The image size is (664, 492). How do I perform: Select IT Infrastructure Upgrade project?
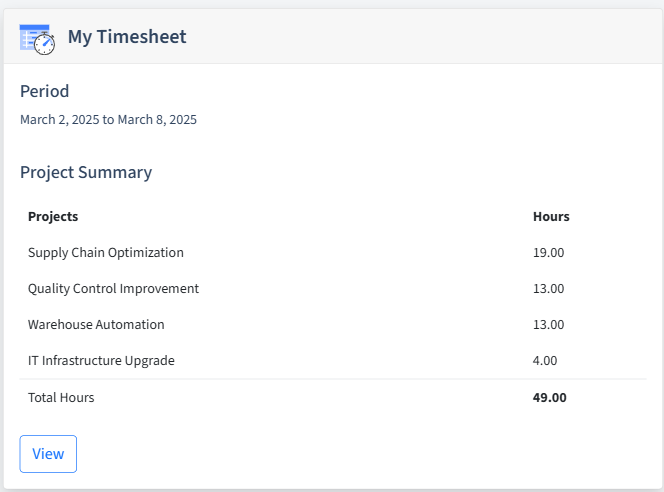click(x=101, y=360)
